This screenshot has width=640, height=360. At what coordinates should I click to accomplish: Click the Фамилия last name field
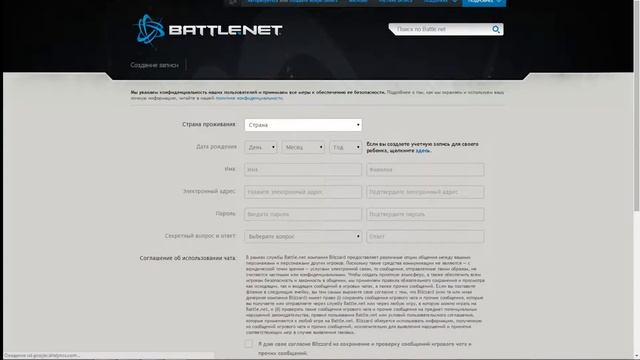click(x=425, y=169)
